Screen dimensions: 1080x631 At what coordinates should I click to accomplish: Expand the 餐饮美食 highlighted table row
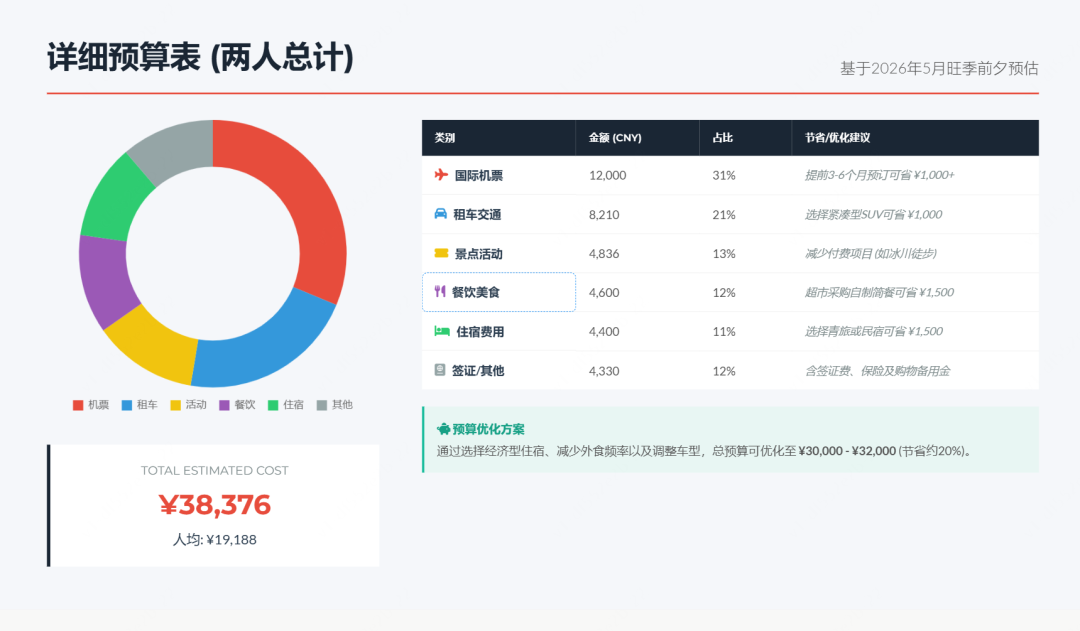pyautogui.click(x=498, y=292)
